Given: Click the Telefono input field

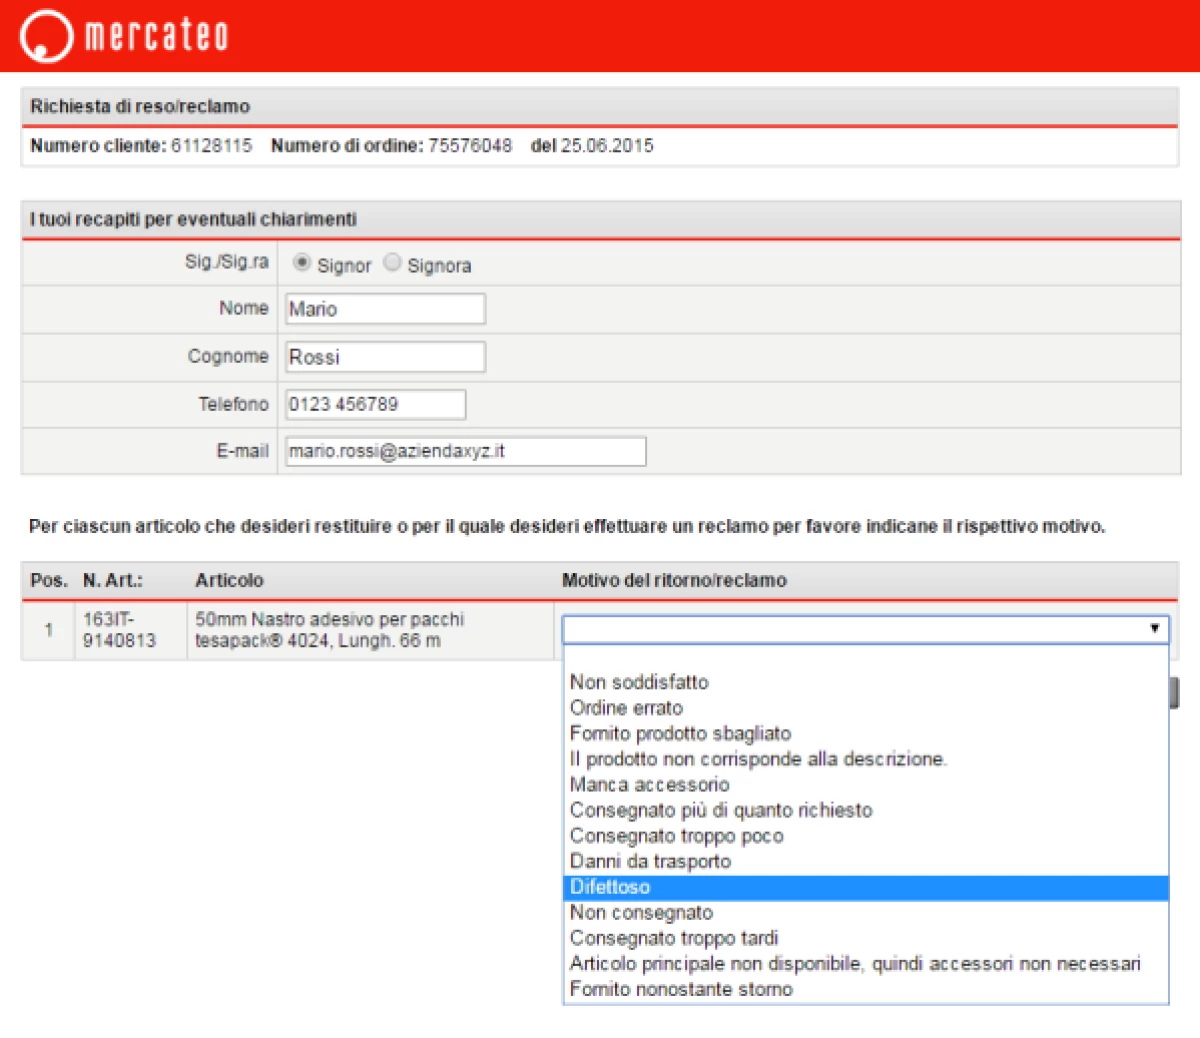Looking at the screenshot, I should (375, 405).
